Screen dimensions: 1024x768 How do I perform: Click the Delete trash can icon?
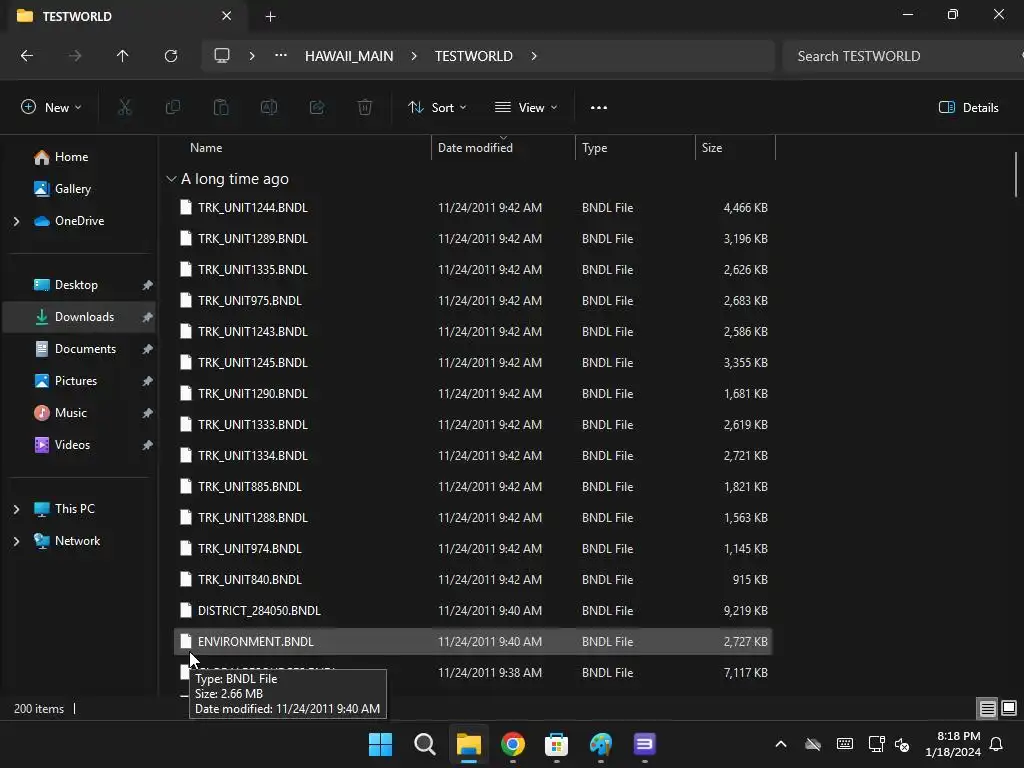[365, 107]
